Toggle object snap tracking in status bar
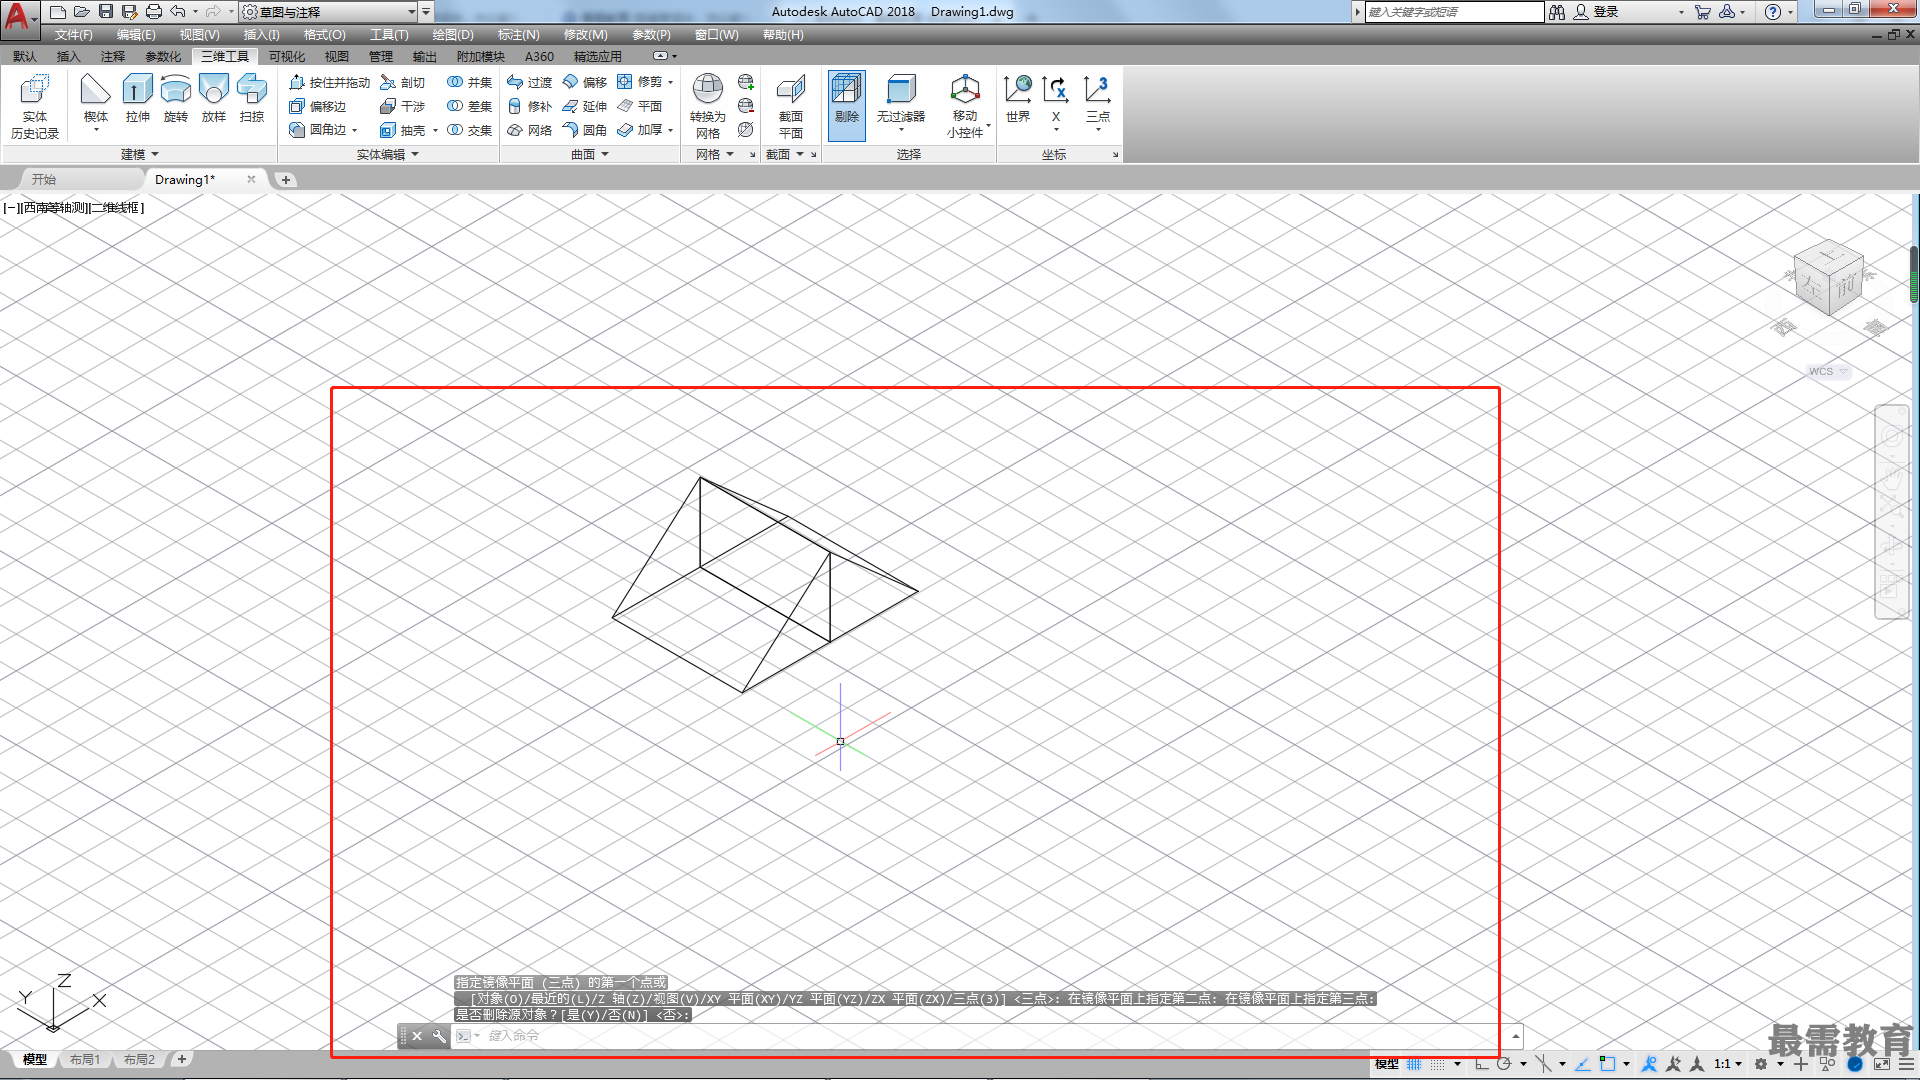1920x1080 pixels. coord(1583,1064)
